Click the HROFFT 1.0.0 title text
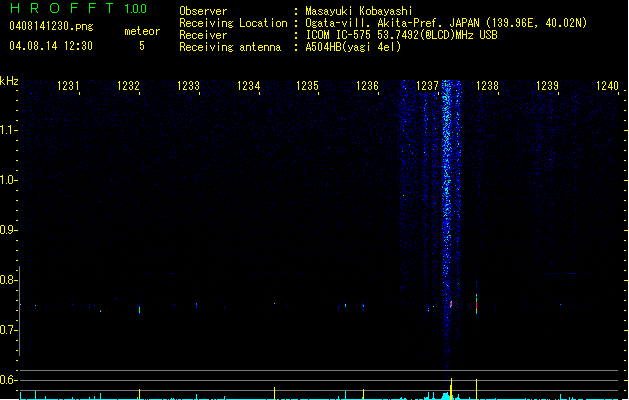This screenshot has height=400, width=629. [x=78, y=8]
